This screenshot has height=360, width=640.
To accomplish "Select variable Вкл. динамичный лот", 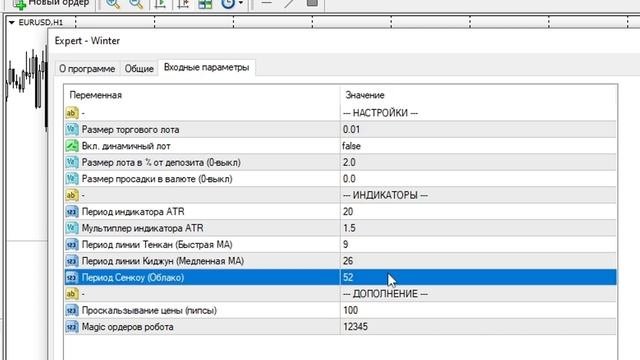I will (126, 146).
